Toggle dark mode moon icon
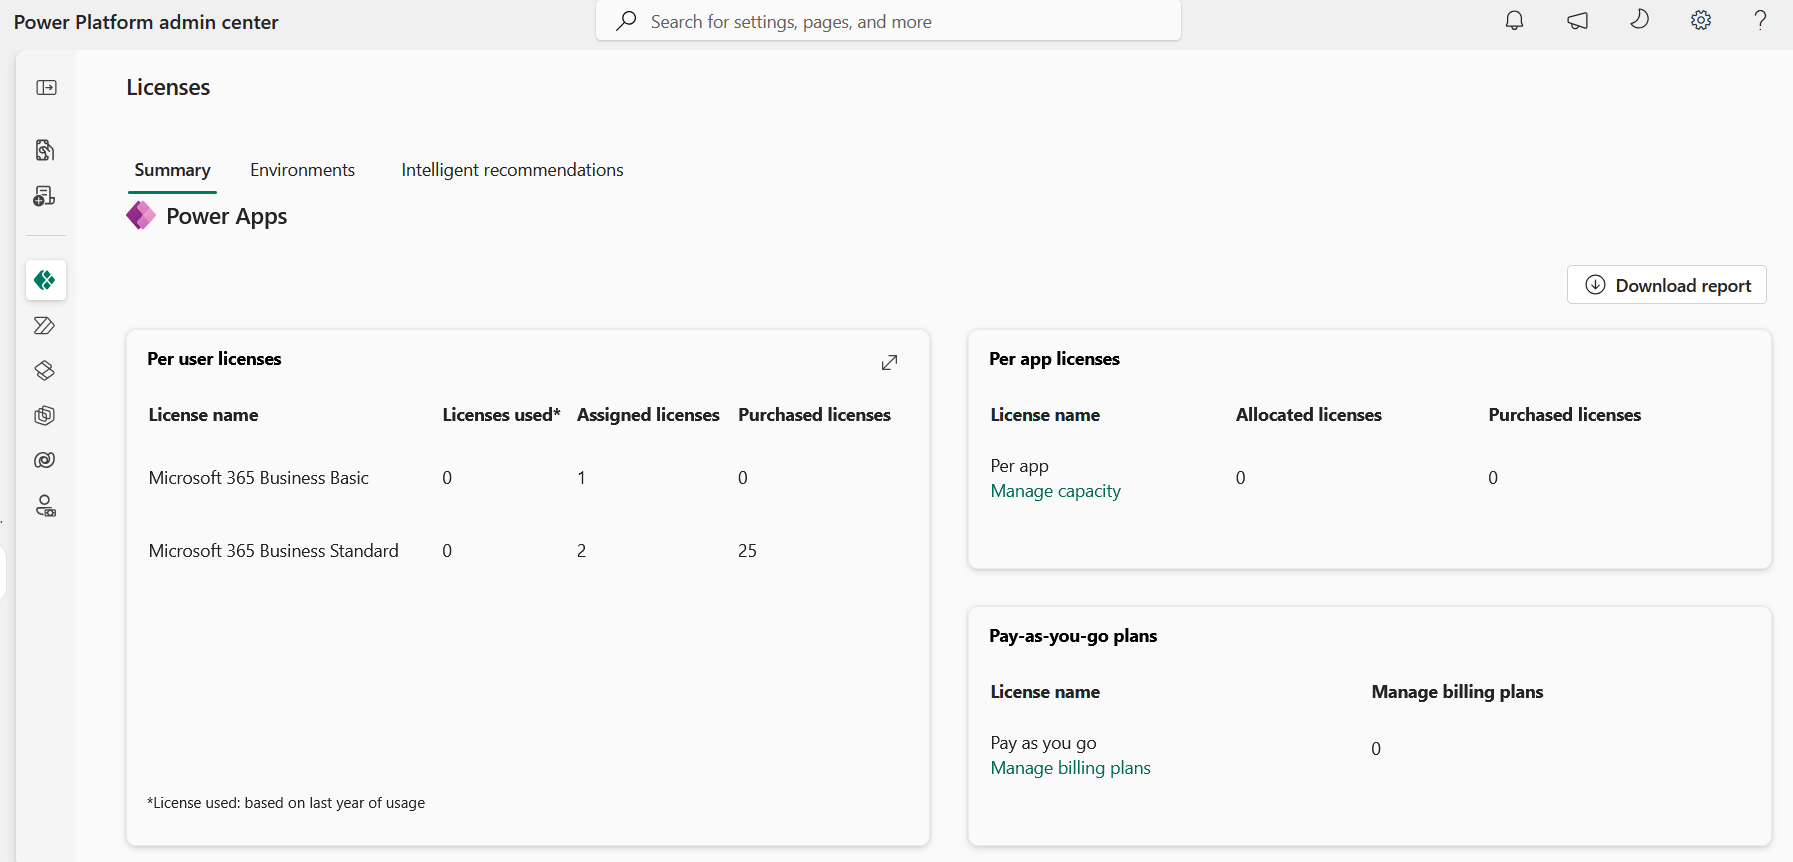The image size is (1793, 862). pos(1639,20)
